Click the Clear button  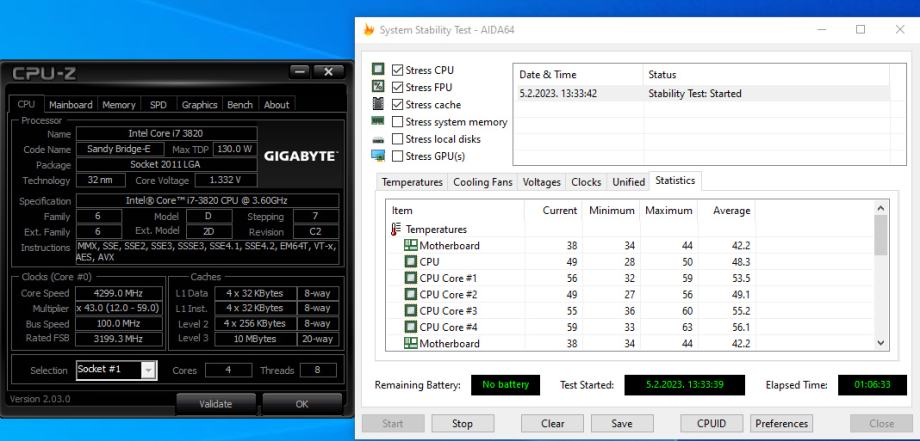[x=552, y=423]
